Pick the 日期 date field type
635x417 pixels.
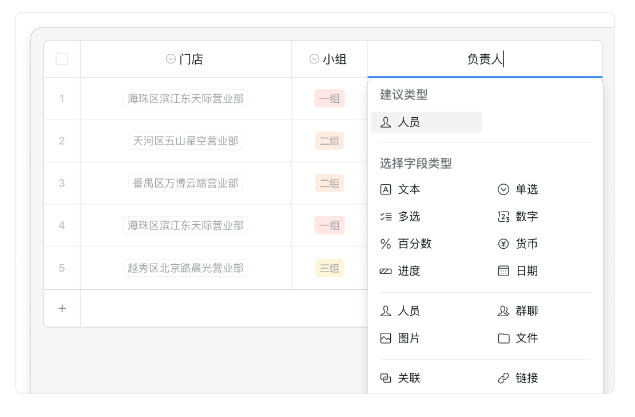[517, 270]
